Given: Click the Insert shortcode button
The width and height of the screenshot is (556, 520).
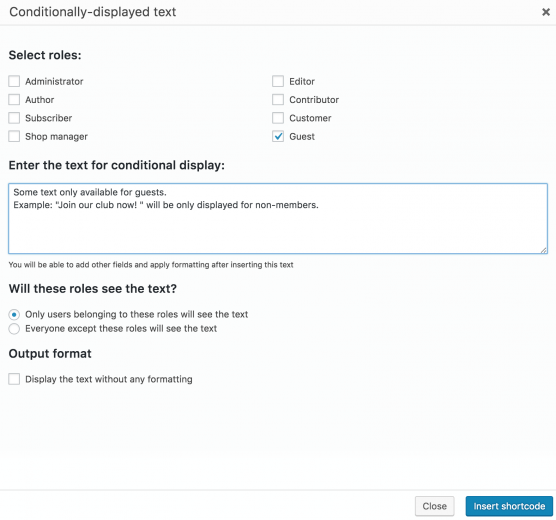Looking at the screenshot, I should click(509, 506).
